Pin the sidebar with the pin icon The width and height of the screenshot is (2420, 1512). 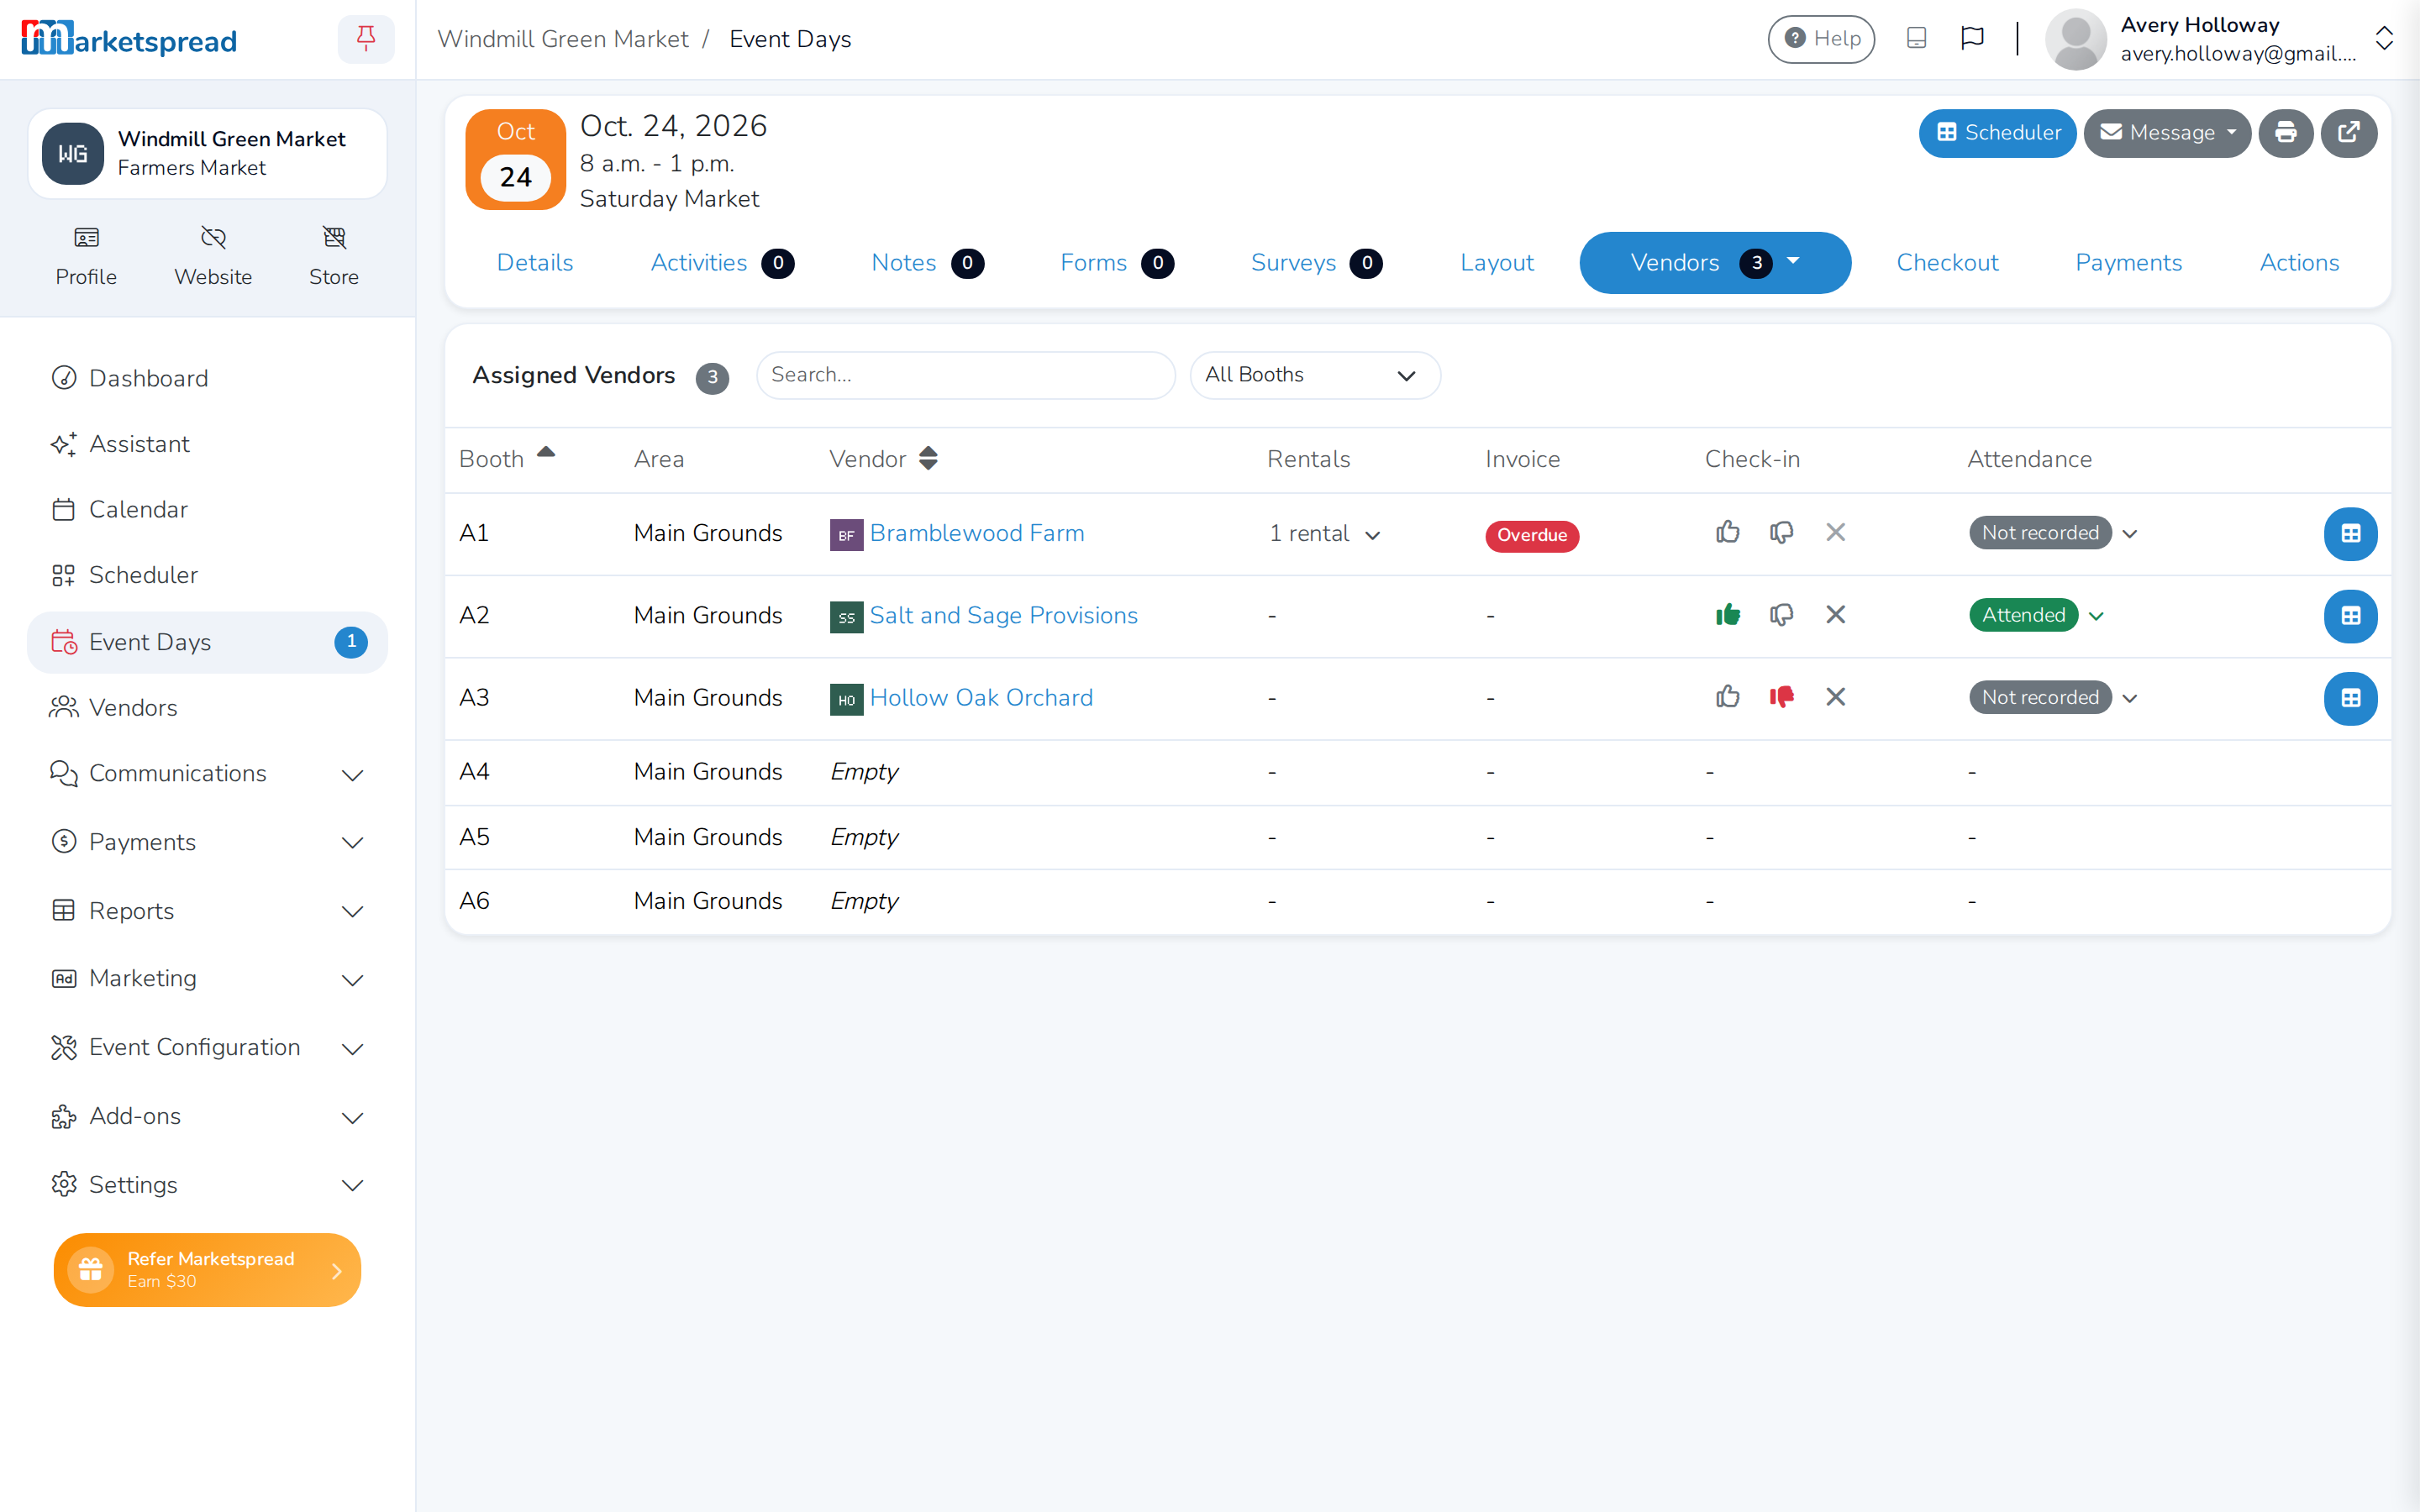point(366,39)
